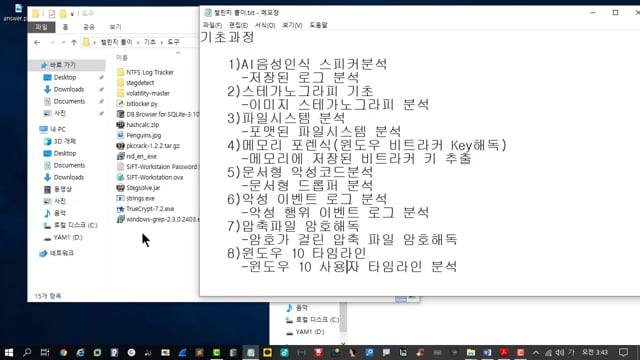Open the 보기 ribbon tab in Explorer
The width and height of the screenshot is (640, 360).
[115, 27]
